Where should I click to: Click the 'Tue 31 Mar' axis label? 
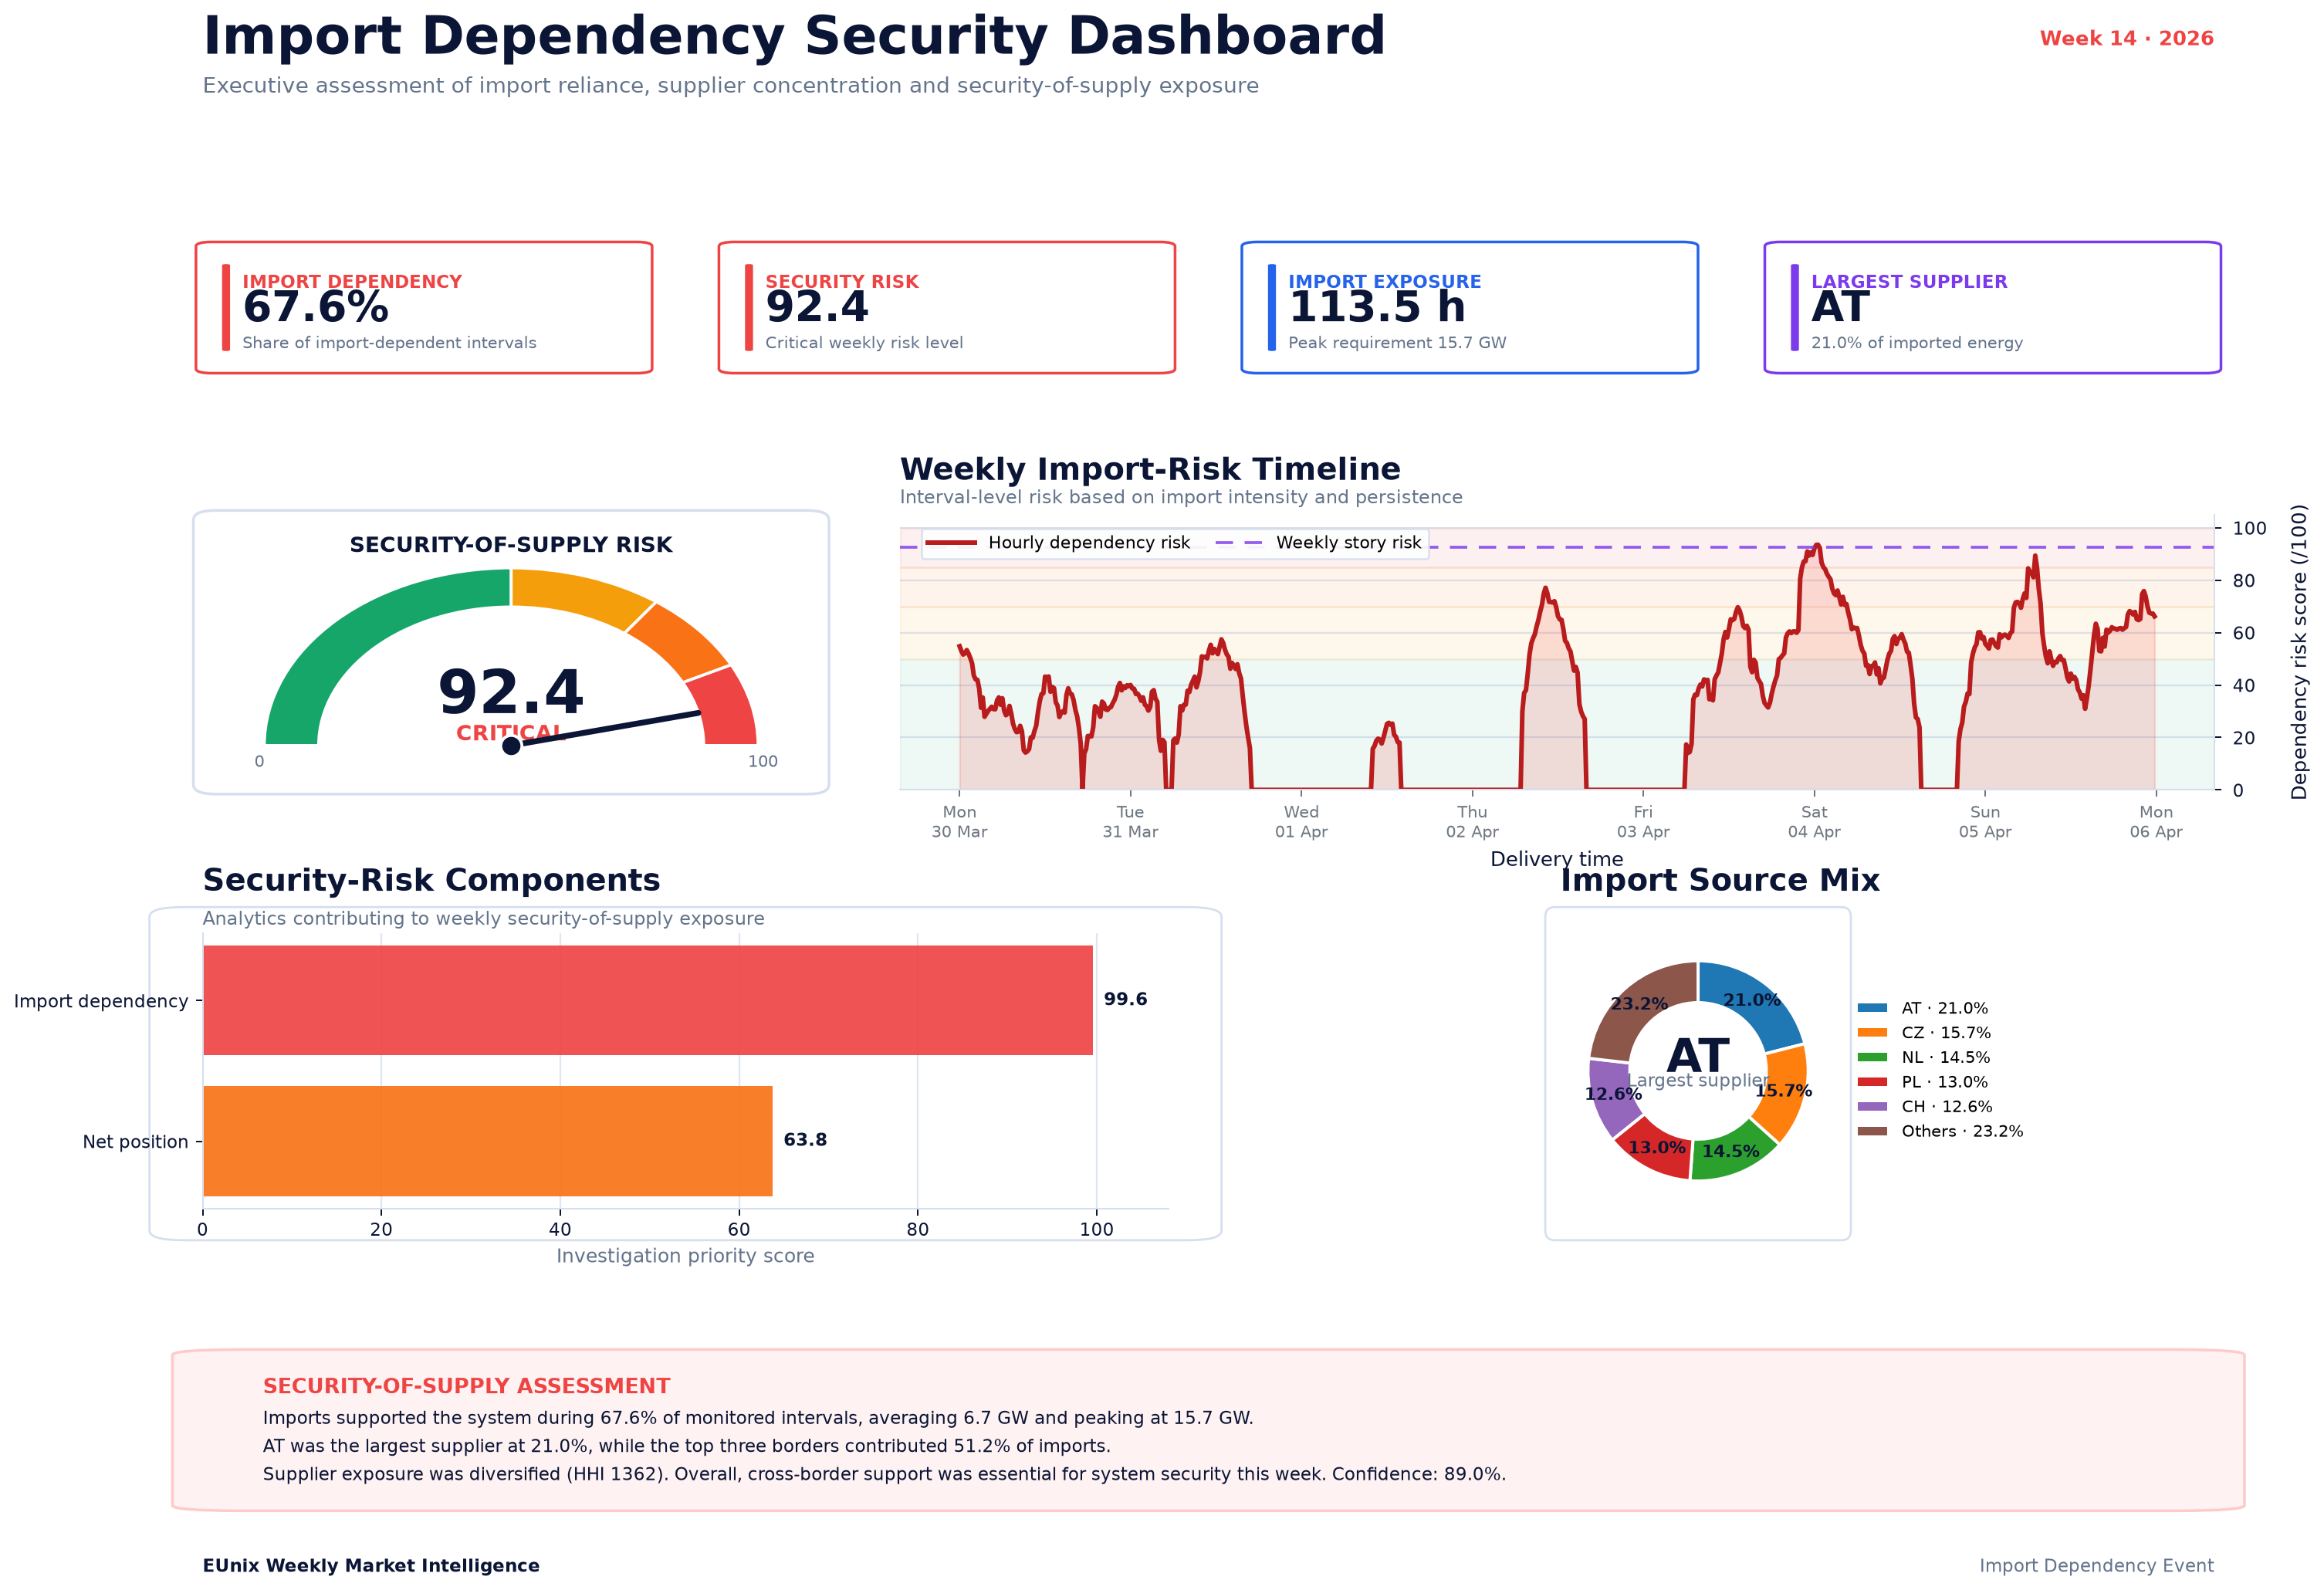coord(1130,822)
